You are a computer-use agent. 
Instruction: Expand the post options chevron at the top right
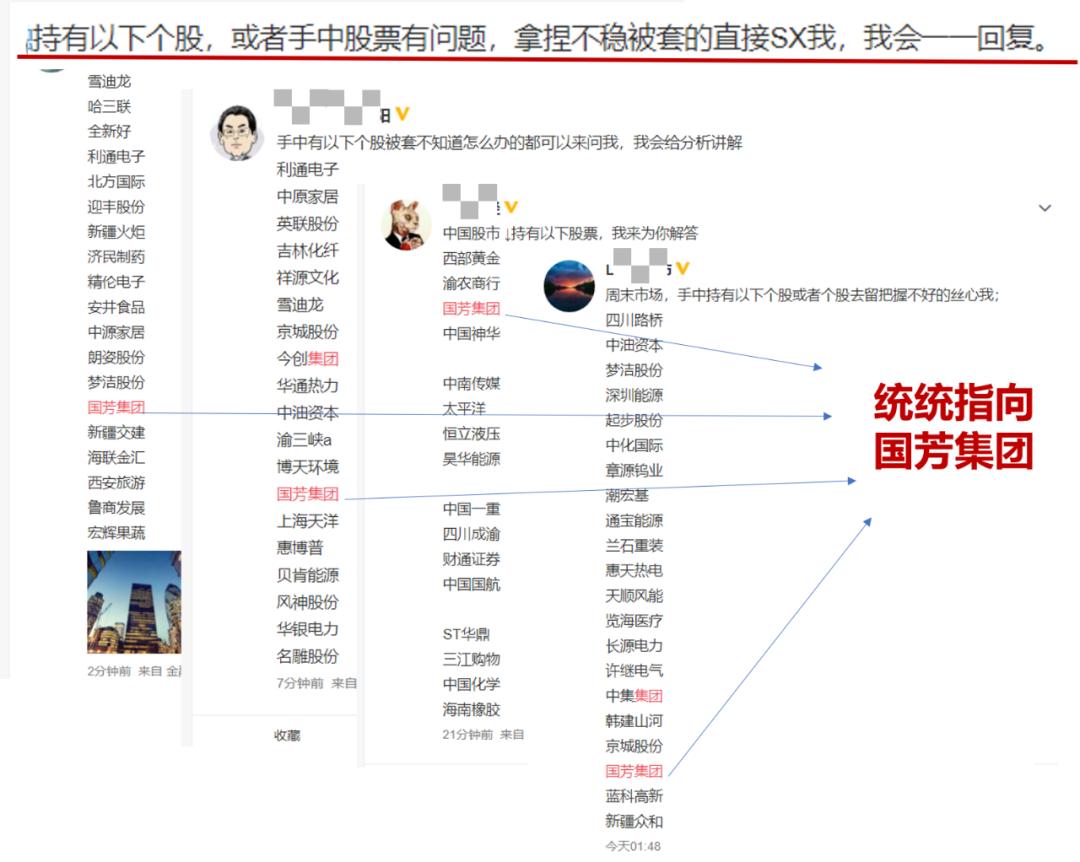(1047, 205)
